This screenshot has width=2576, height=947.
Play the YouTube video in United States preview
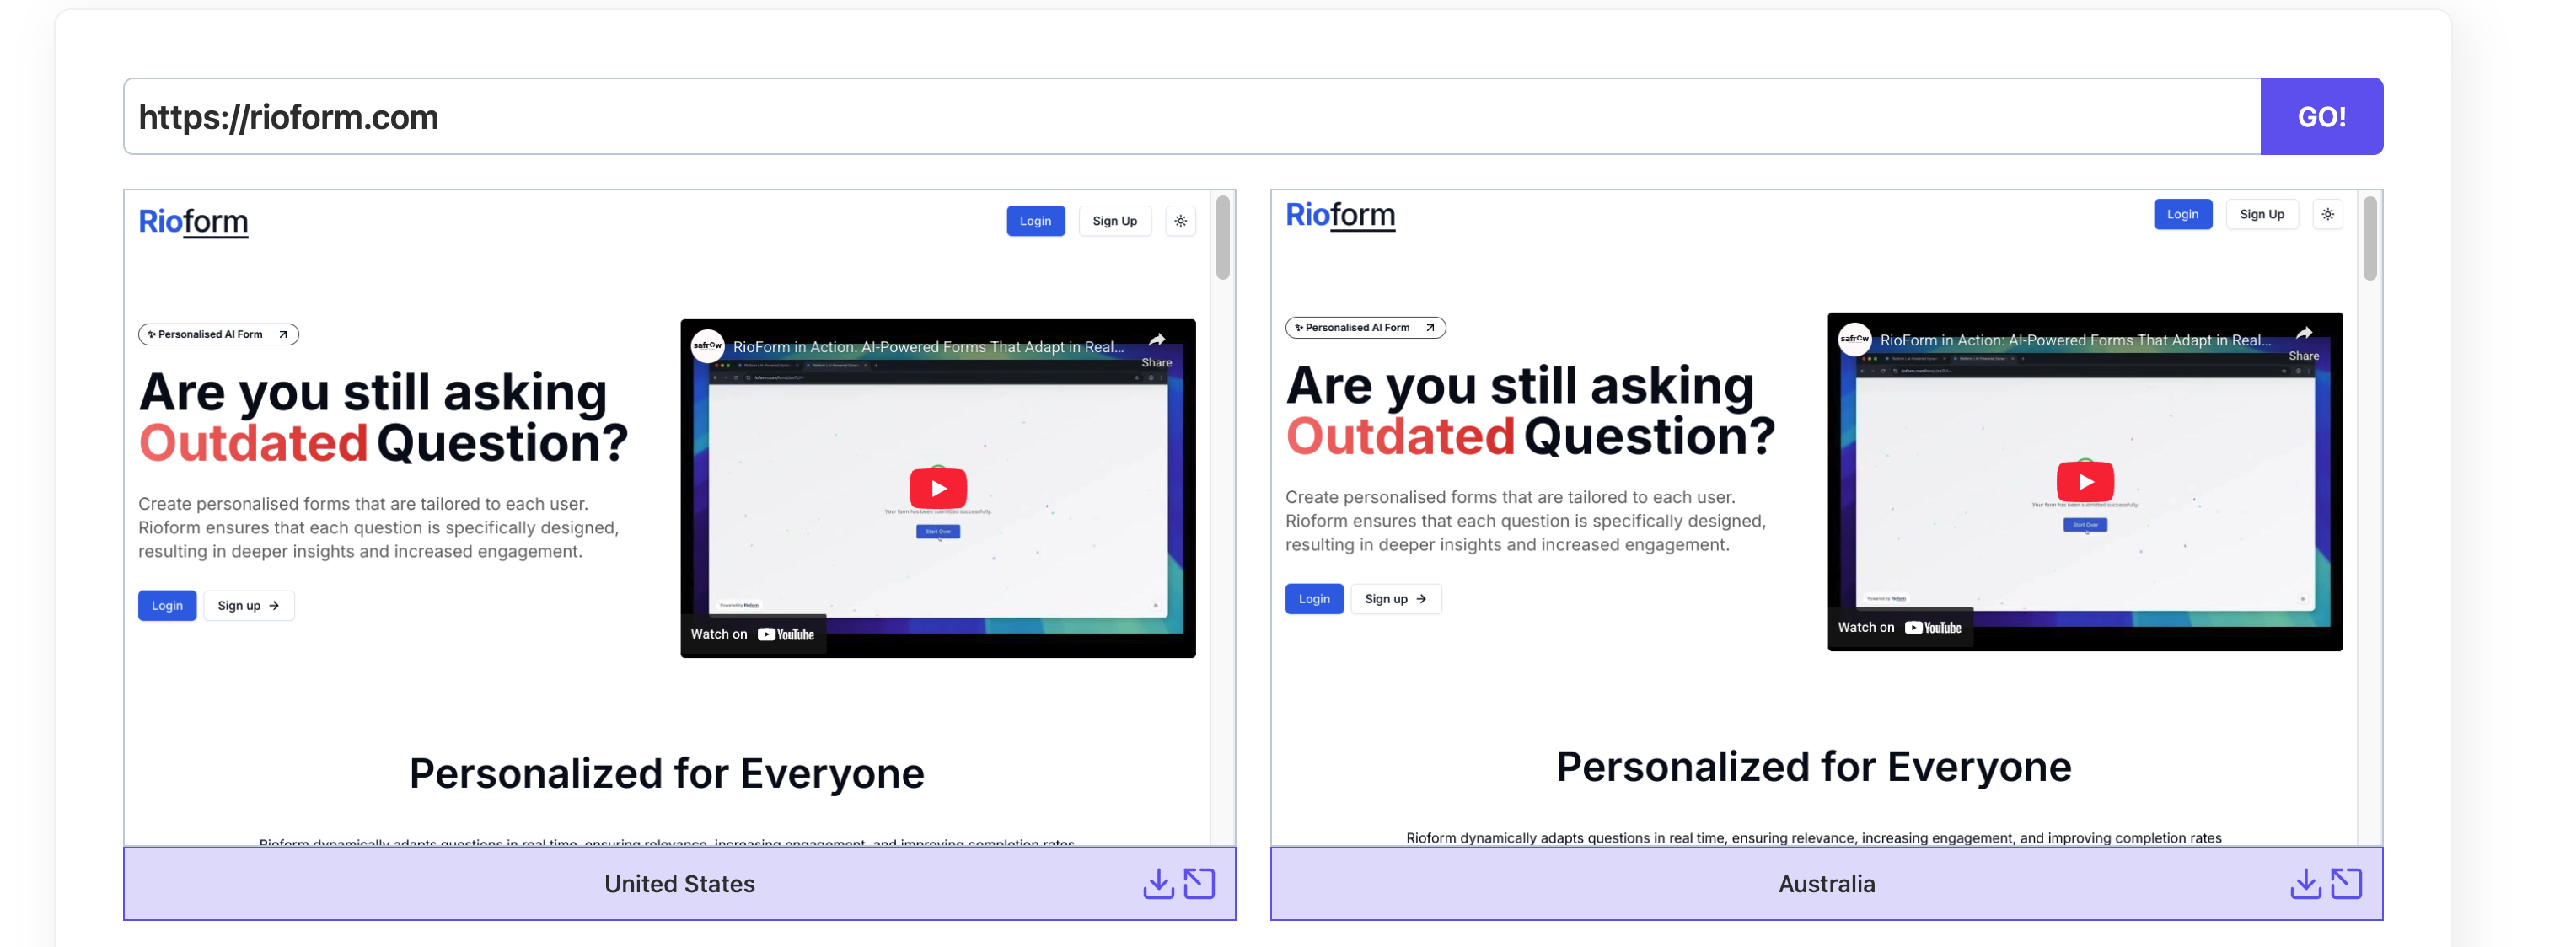click(x=937, y=488)
